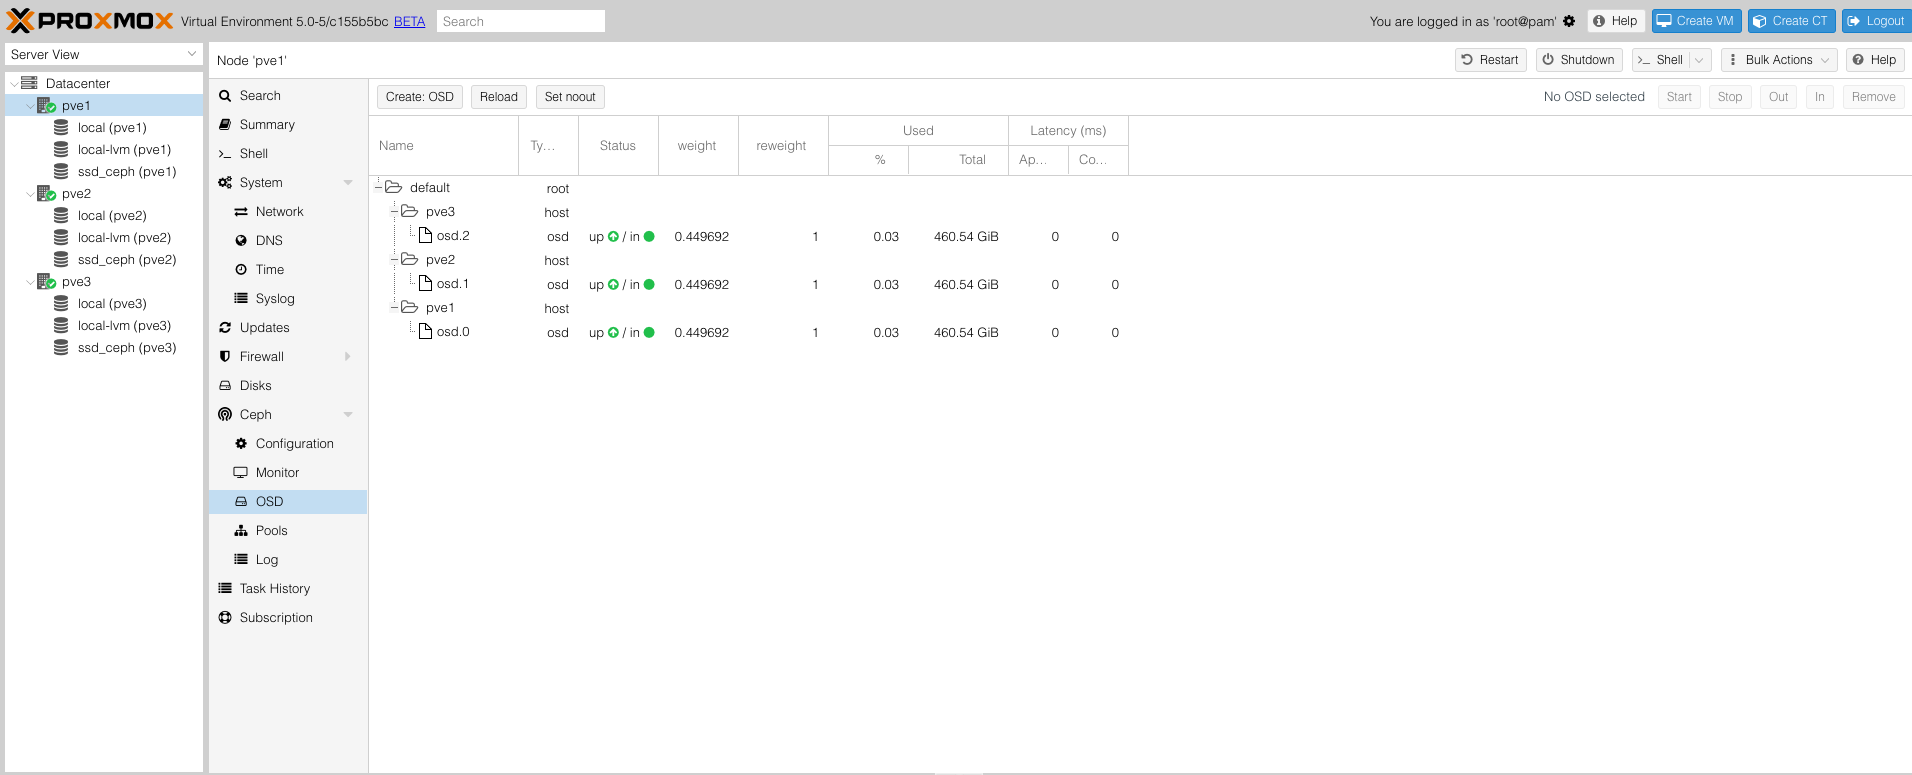1912x775 pixels.
Task: Open the Disks menu entry
Action: (x=288, y=386)
